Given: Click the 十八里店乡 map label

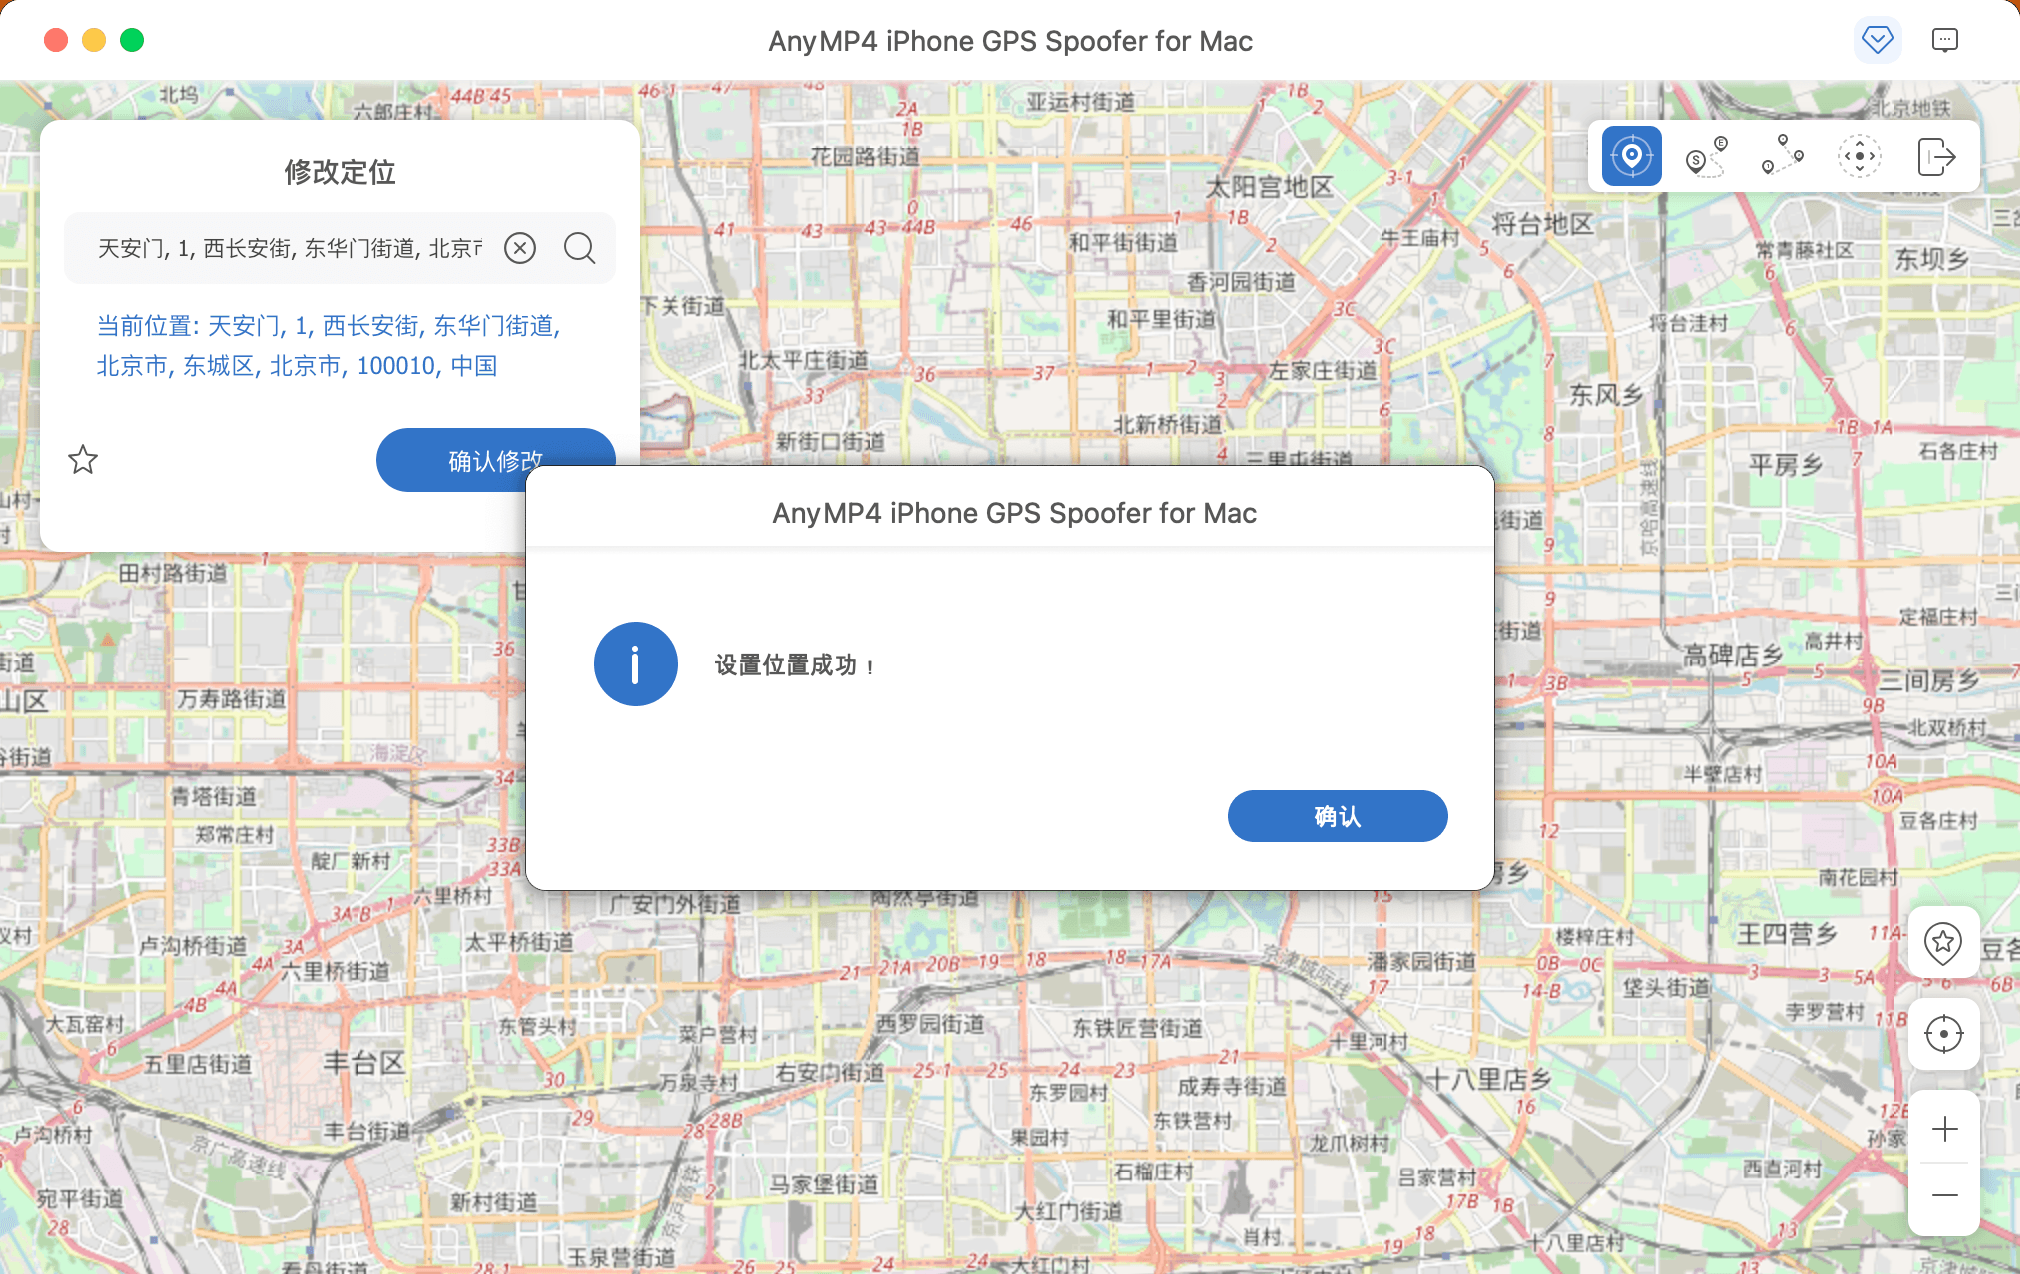Looking at the screenshot, I should click(1489, 1080).
